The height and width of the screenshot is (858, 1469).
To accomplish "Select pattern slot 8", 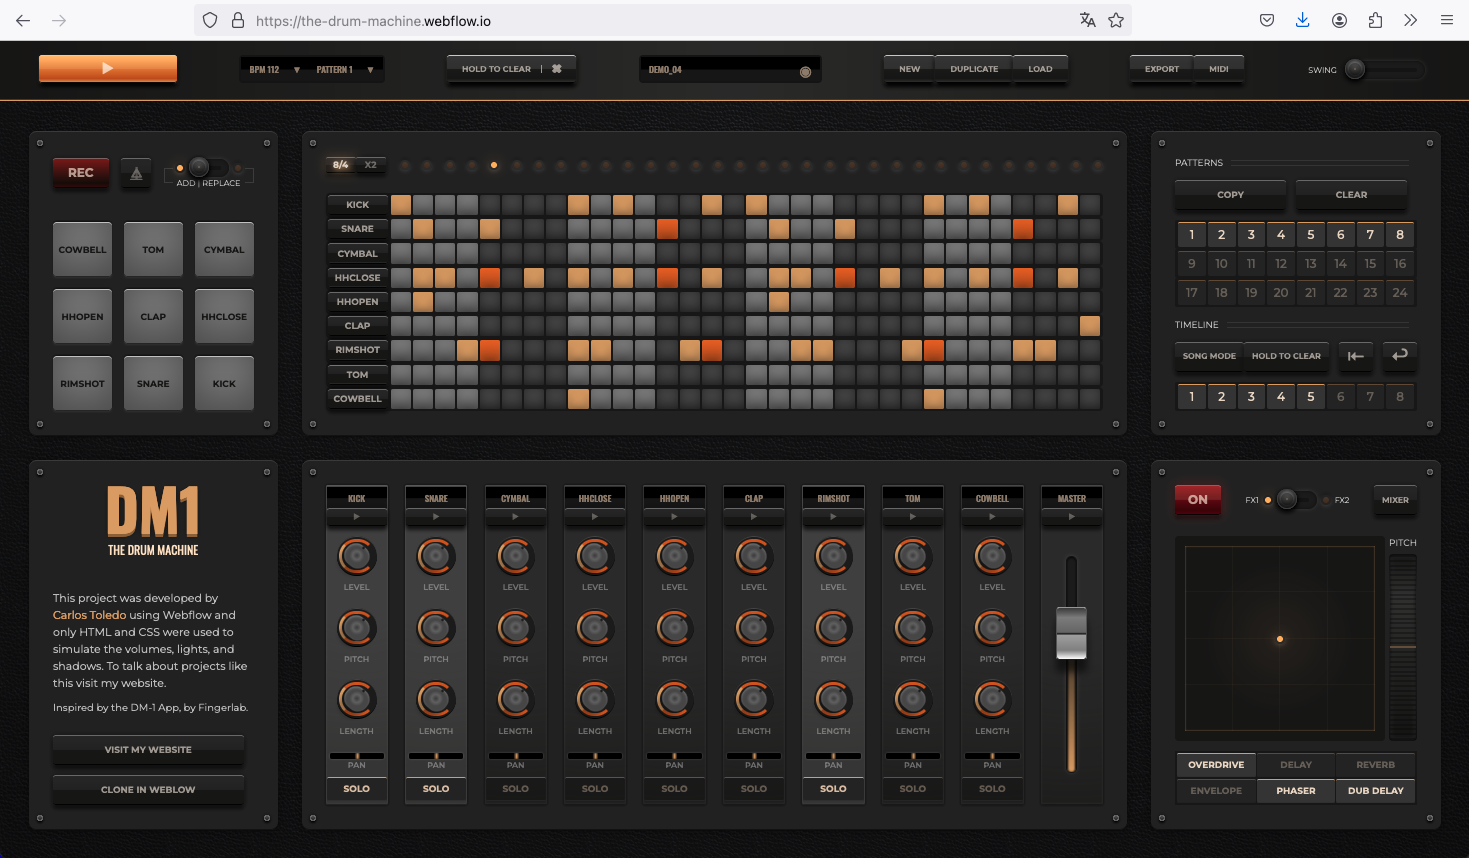I will point(1400,235).
